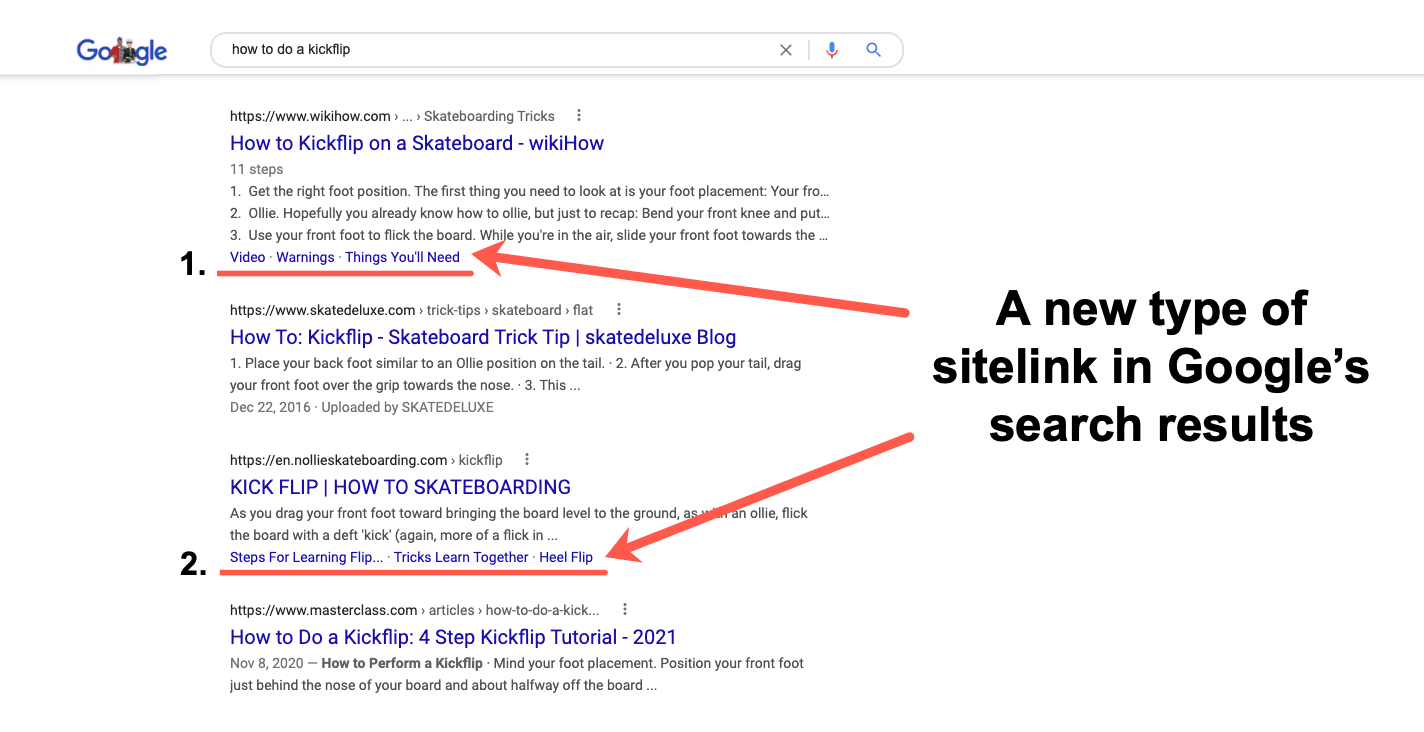The image size is (1424, 732).
Task: Open the three-dot menu on the nollieskateboarding result
Action: [526, 459]
